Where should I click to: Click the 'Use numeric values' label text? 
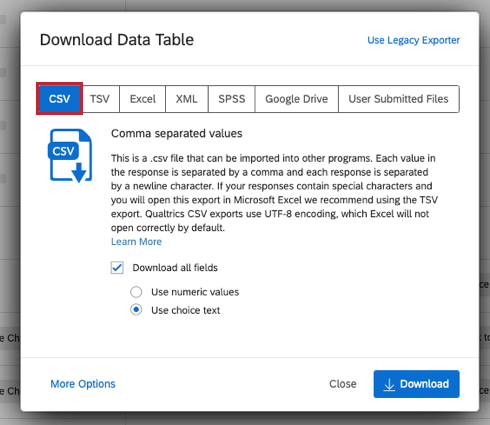195,292
